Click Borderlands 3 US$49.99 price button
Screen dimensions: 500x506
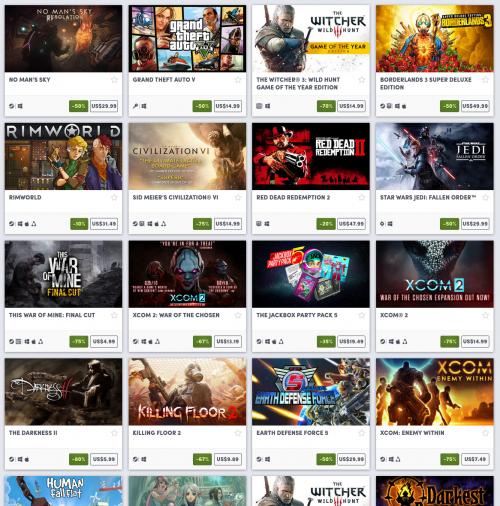pos(475,106)
